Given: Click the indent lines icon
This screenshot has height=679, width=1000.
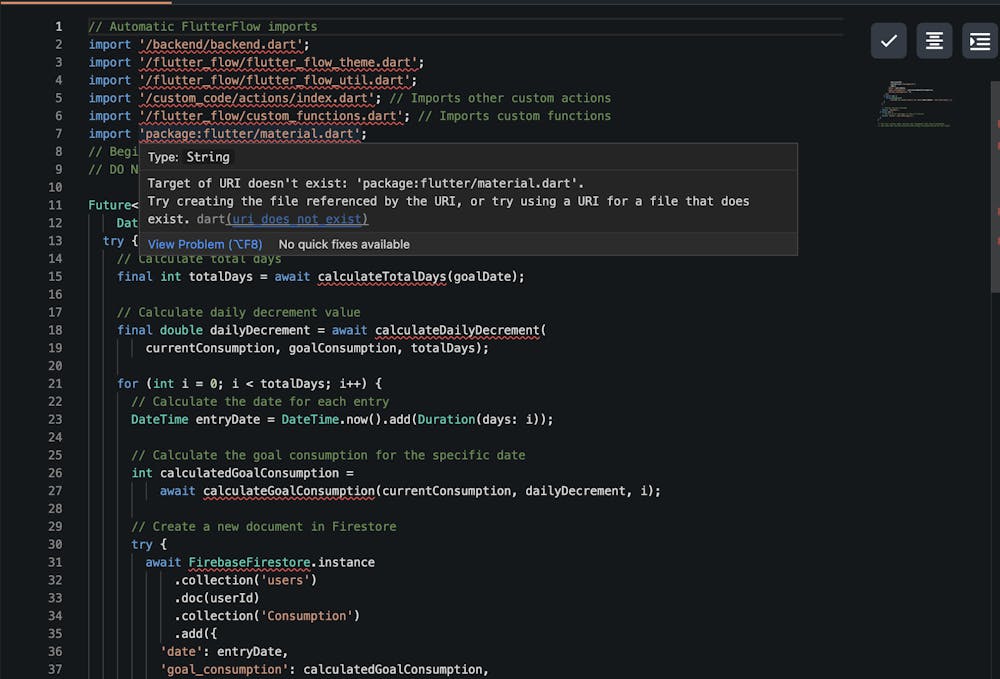Looking at the screenshot, I should point(979,41).
